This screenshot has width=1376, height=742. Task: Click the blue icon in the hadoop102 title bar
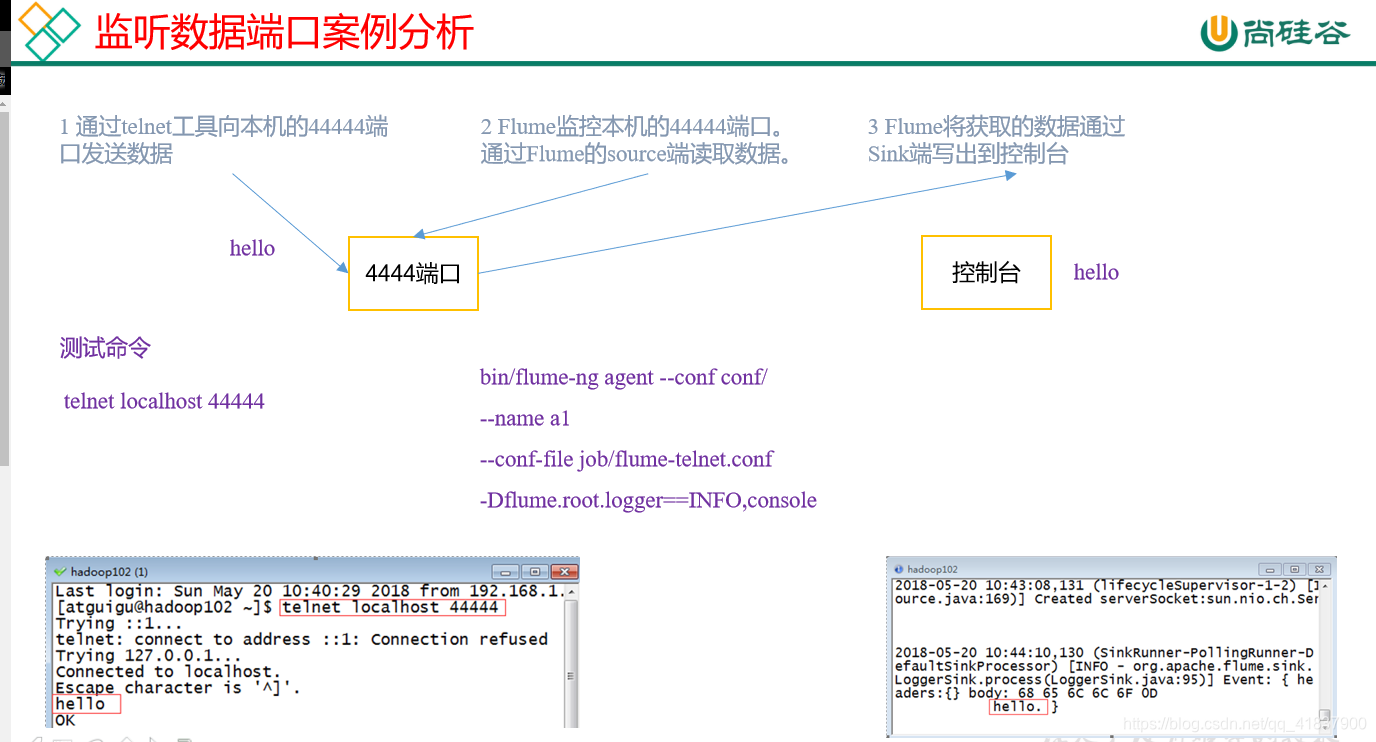(898, 569)
